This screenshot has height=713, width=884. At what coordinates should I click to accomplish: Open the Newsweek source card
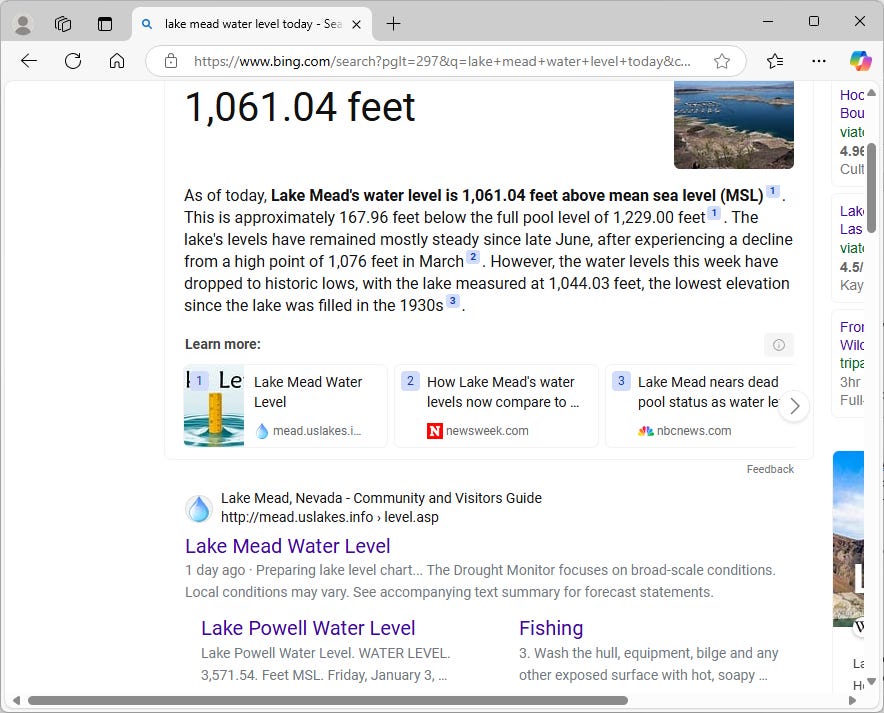click(496, 406)
